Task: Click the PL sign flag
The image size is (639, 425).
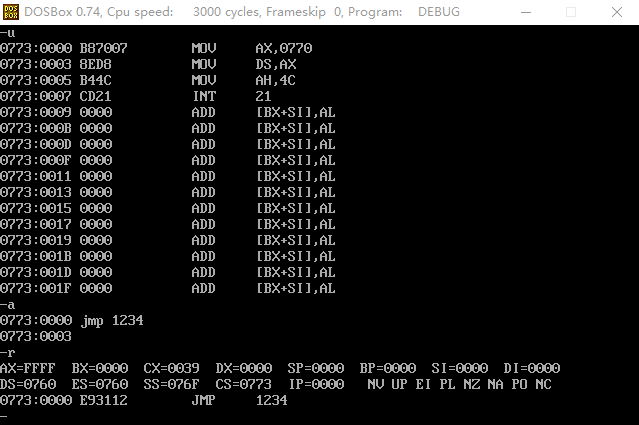Action: pos(447,384)
